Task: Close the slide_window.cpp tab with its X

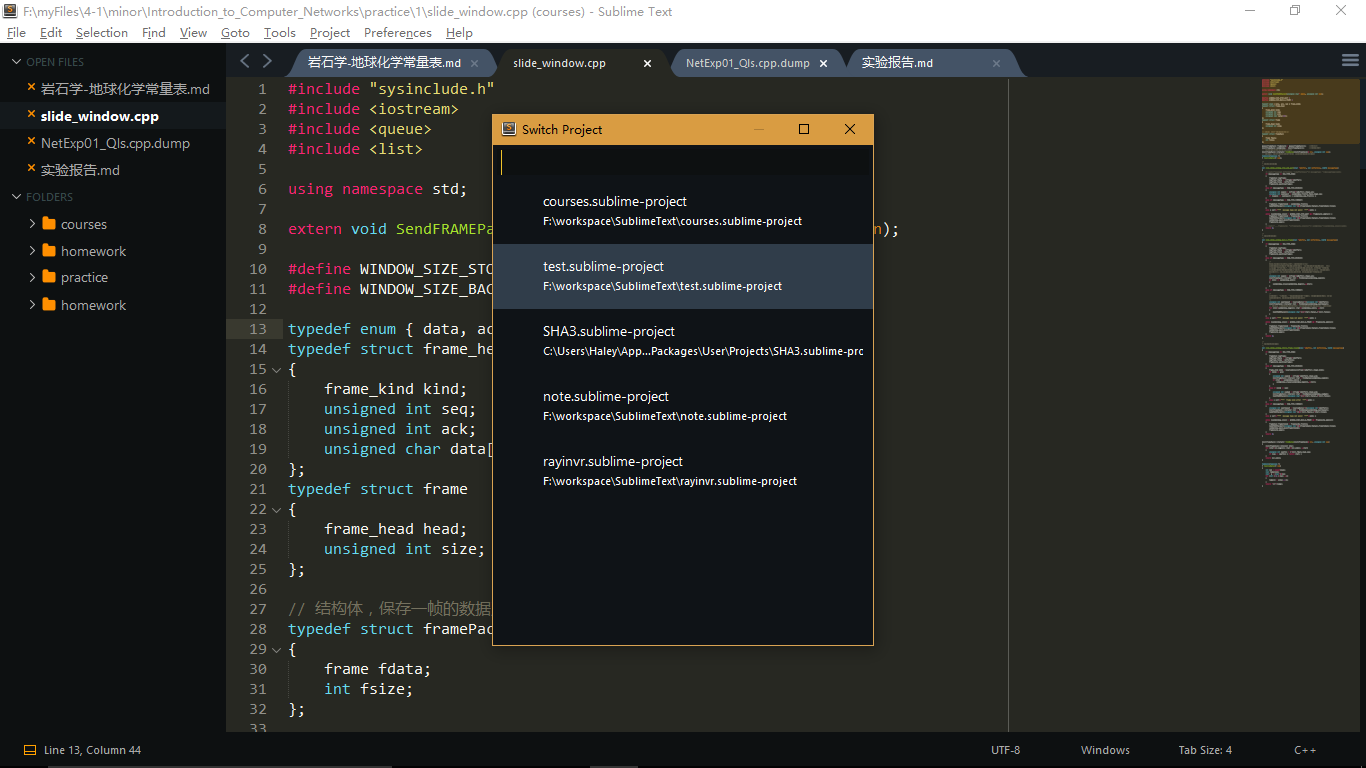Action: (647, 63)
